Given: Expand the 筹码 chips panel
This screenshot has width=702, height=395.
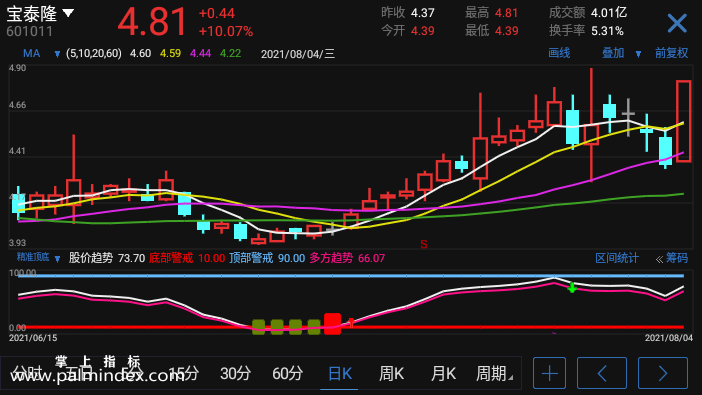Looking at the screenshot, I should (x=672, y=258).
